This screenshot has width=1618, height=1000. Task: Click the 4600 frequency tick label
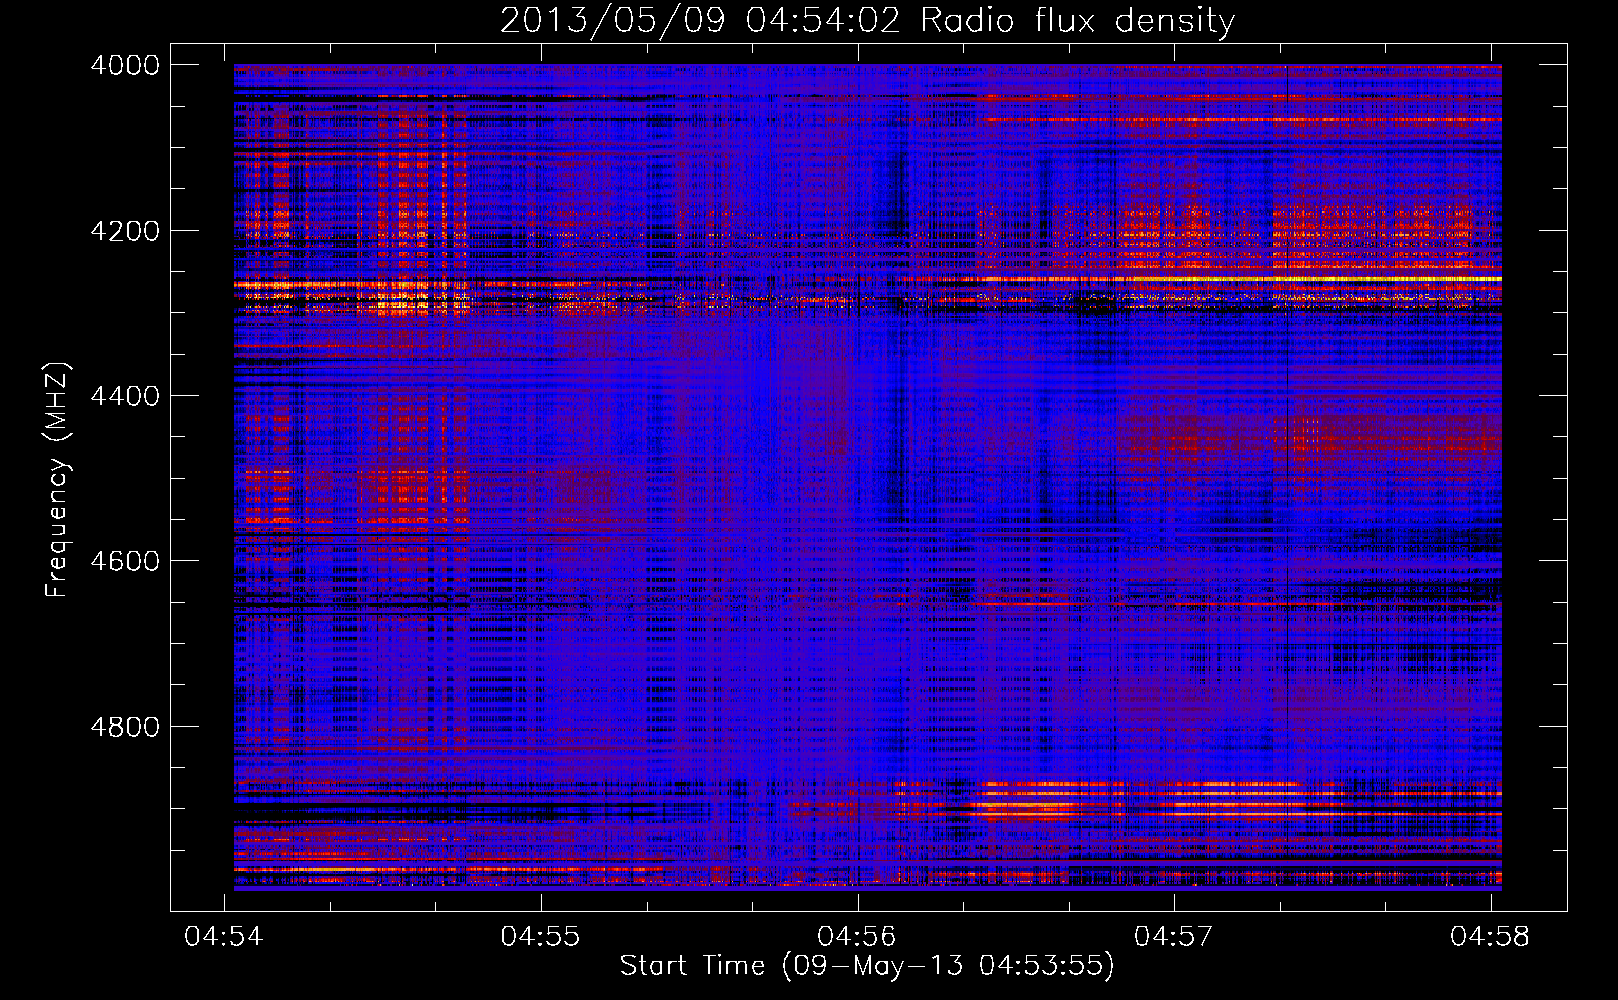click(125, 561)
